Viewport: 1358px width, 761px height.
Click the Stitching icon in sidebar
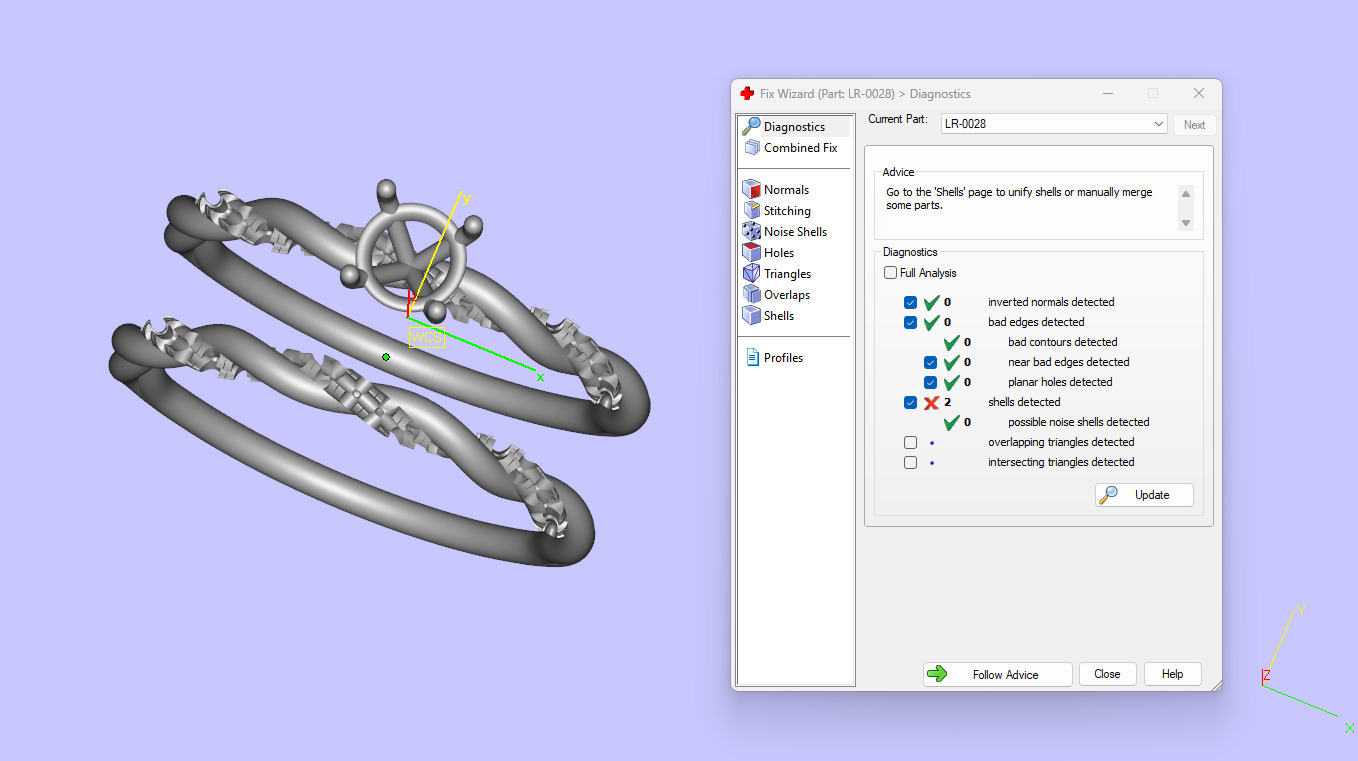pyautogui.click(x=751, y=210)
